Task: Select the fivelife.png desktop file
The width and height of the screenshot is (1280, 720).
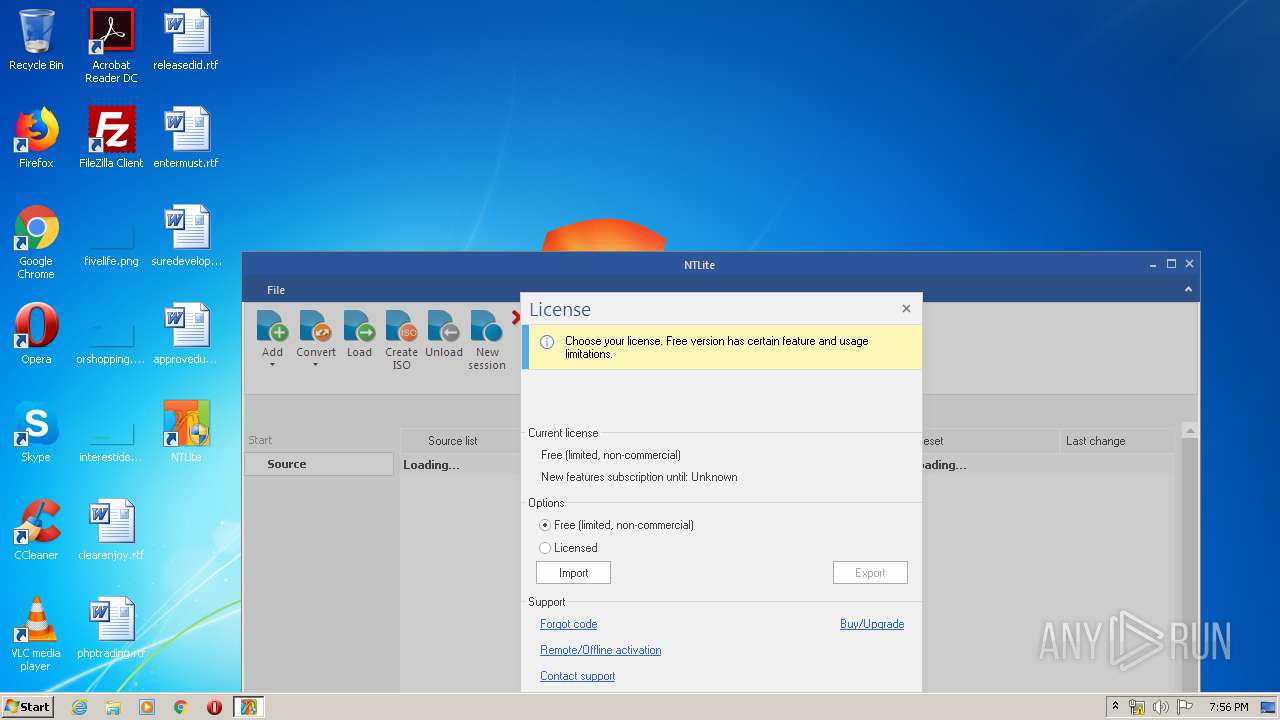Action: pyautogui.click(x=111, y=245)
